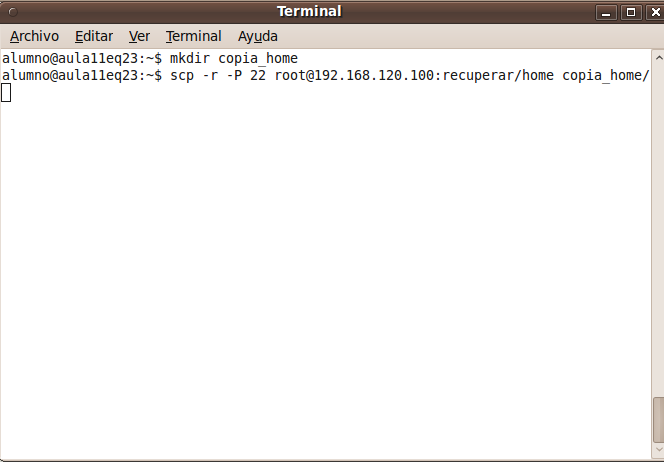Click the vertical scrollbar thumb
This screenshot has height=462, width=664.
(658, 419)
